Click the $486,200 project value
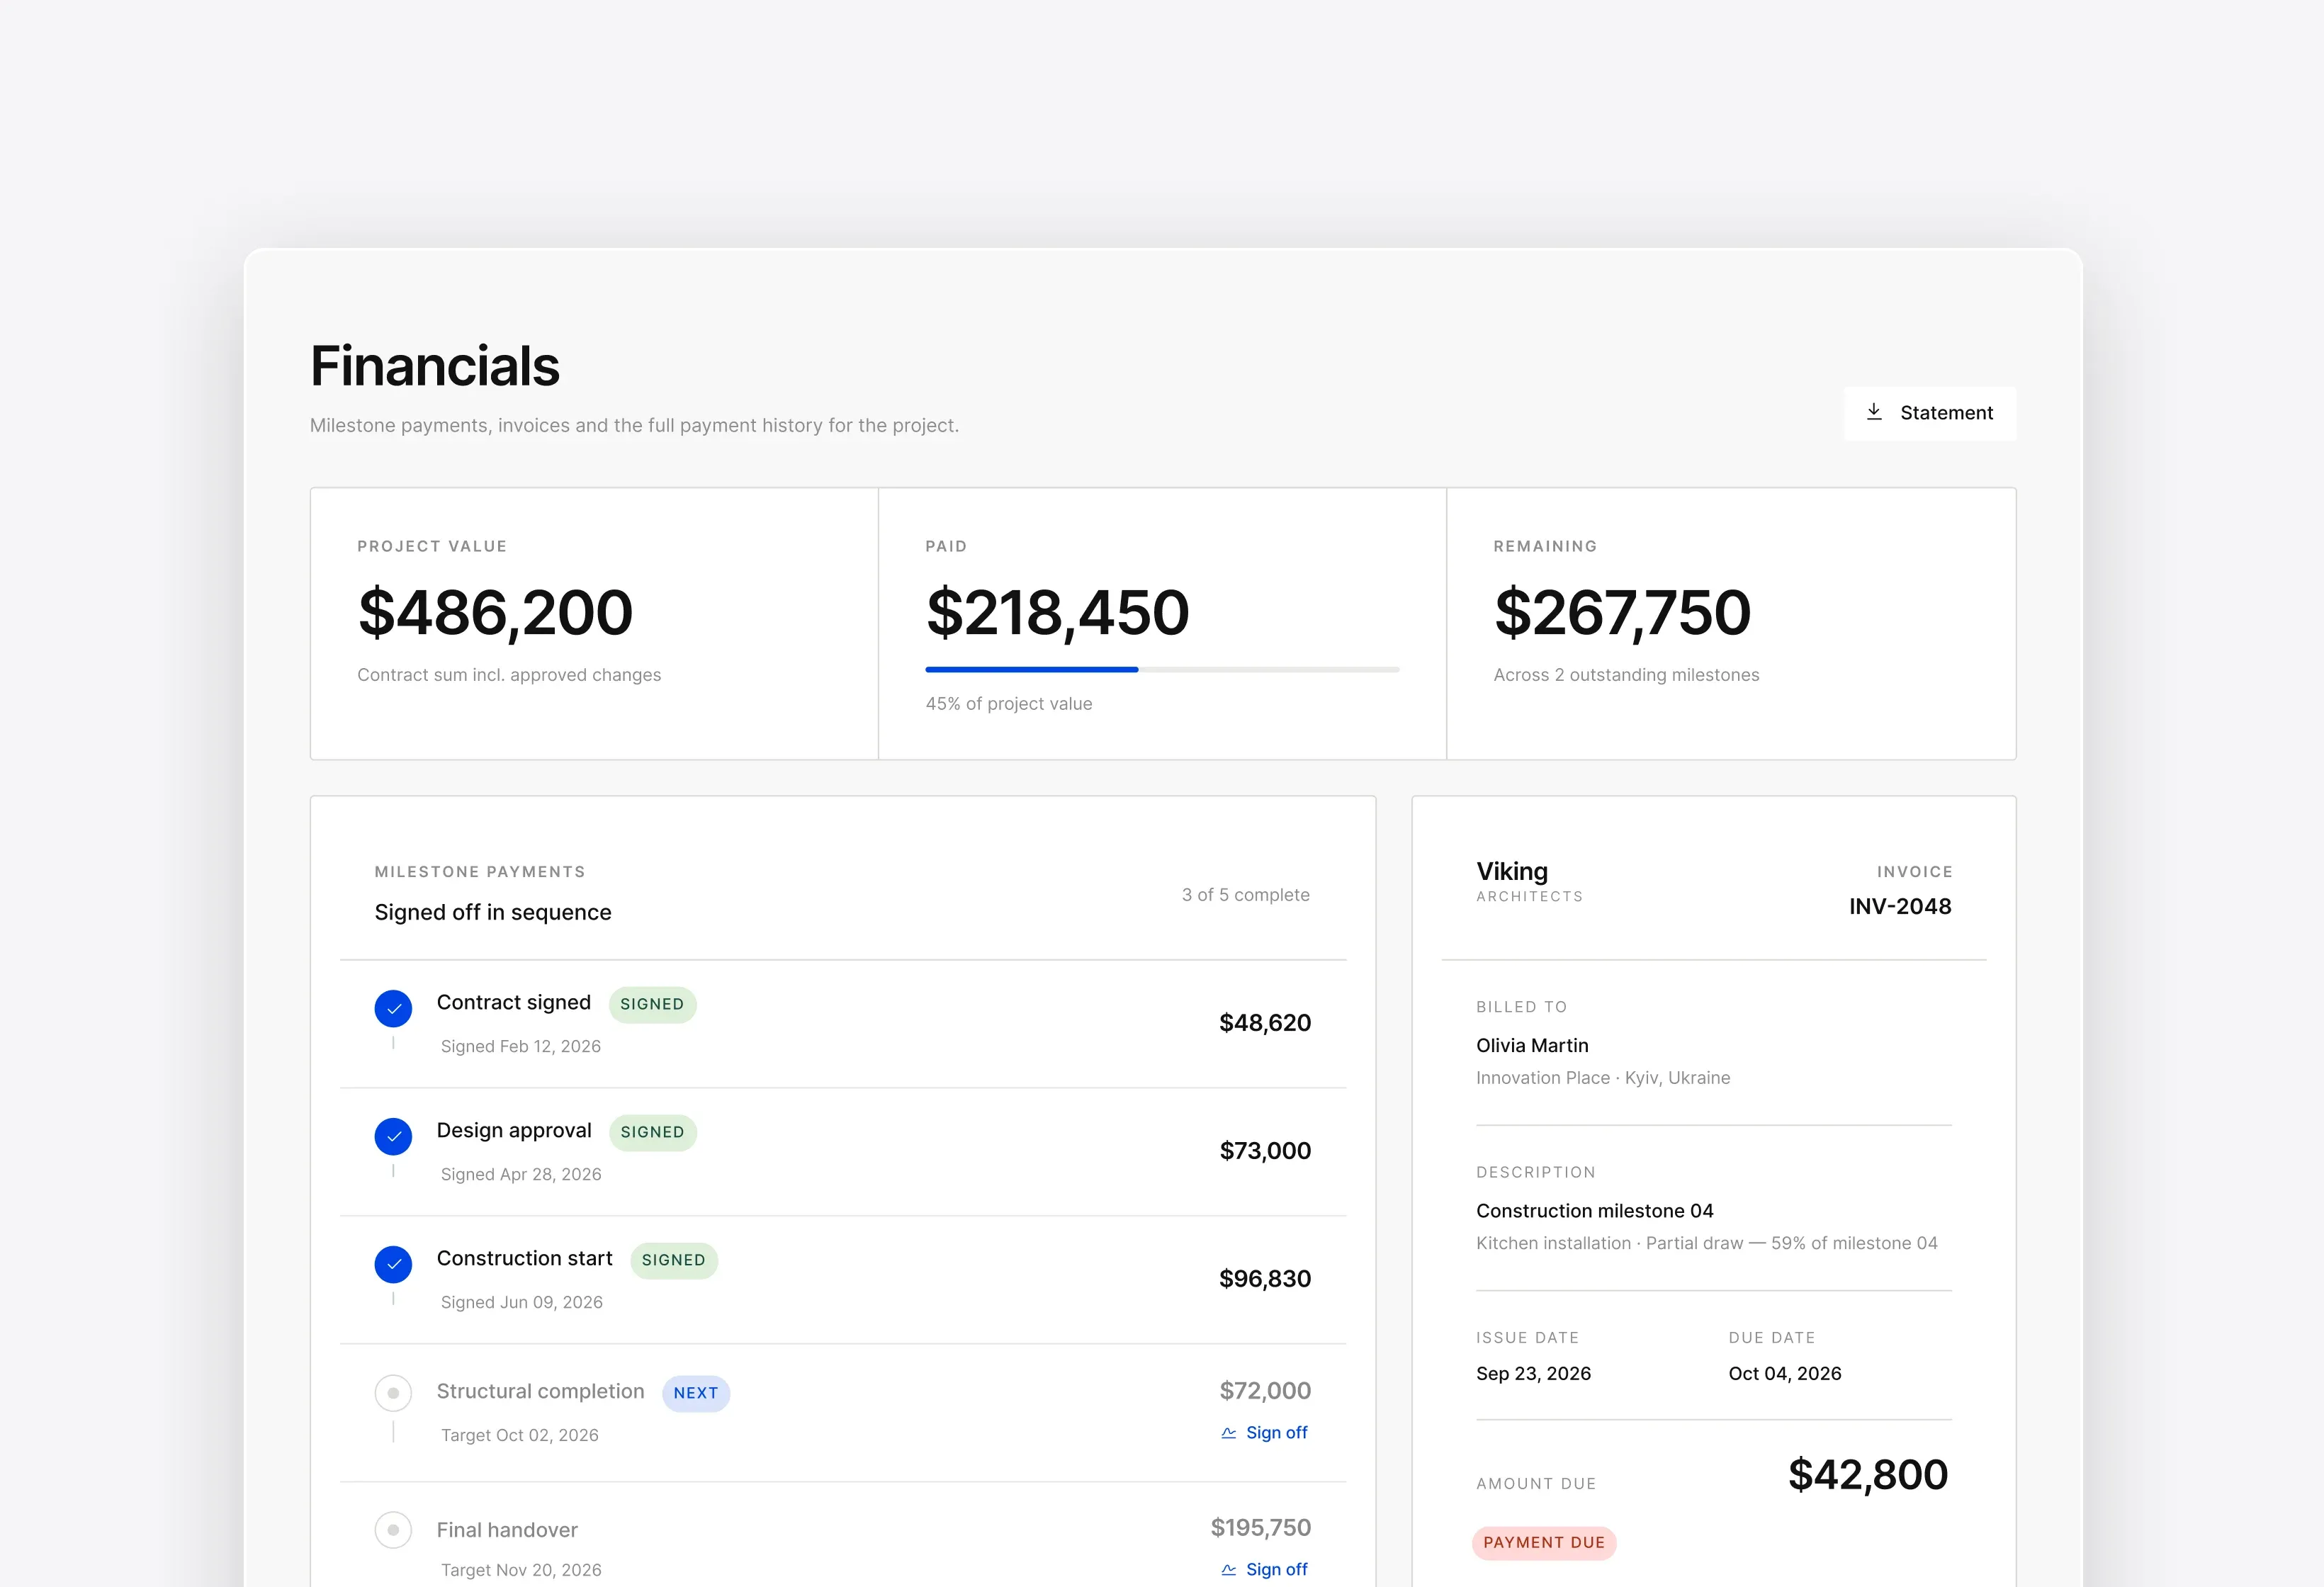 click(x=496, y=612)
